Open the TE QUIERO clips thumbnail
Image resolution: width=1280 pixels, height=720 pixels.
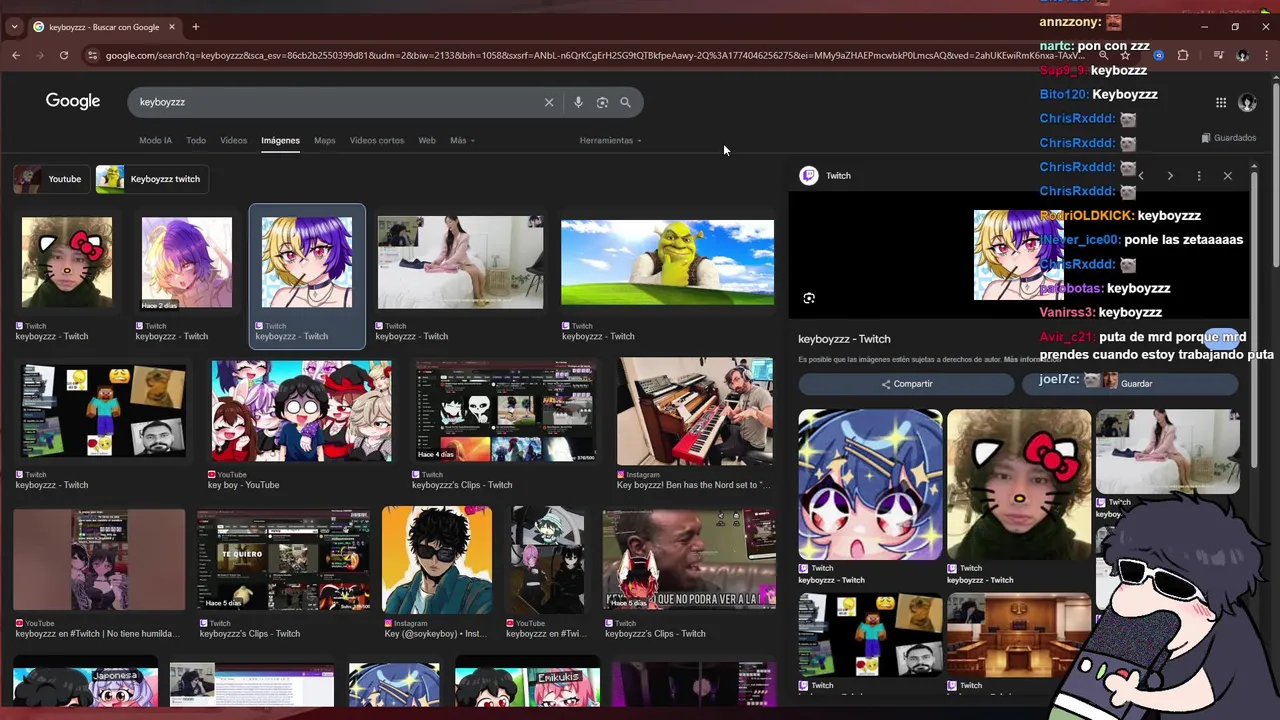(x=283, y=560)
